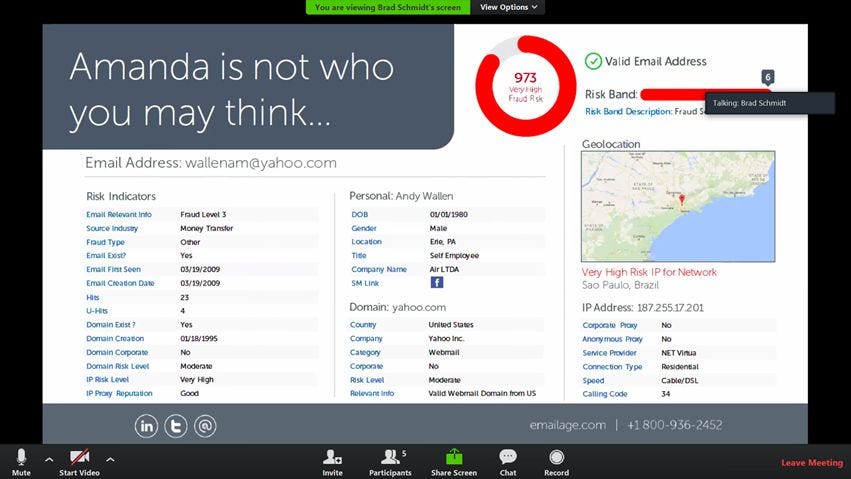Screen dimensions: 851x479
Task: Click the 'Risk Band Description' link
Action: click(628, 111)
